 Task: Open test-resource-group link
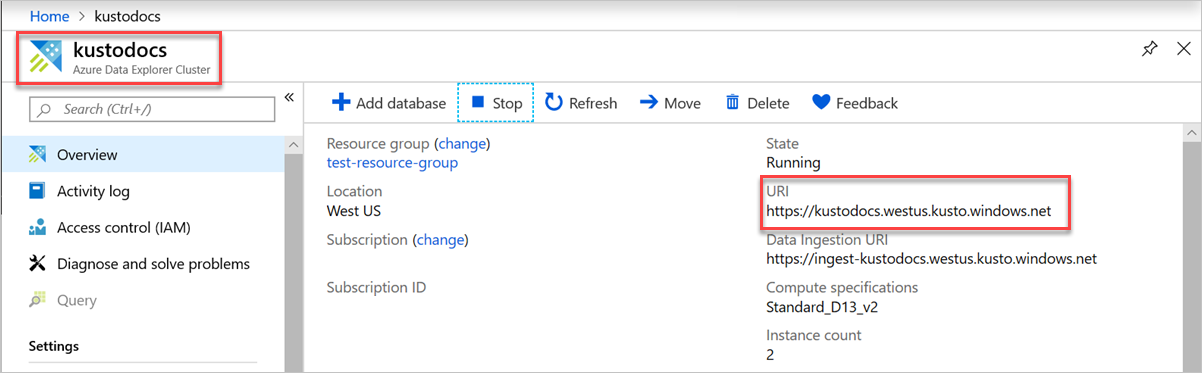(392, 163)
